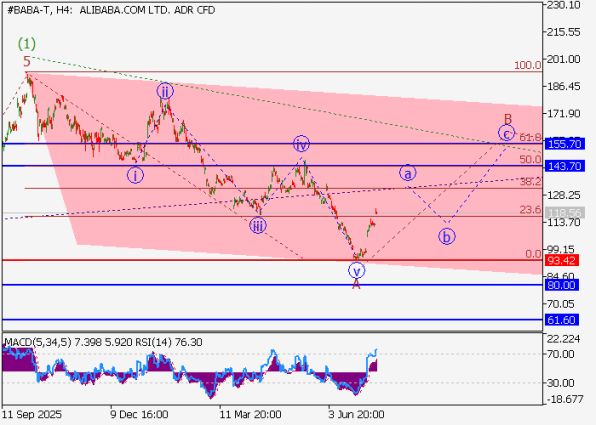Viewport: 596px width, 425px height.
Task: Select the red 93.42 price tag
Action: click(562, 261)
